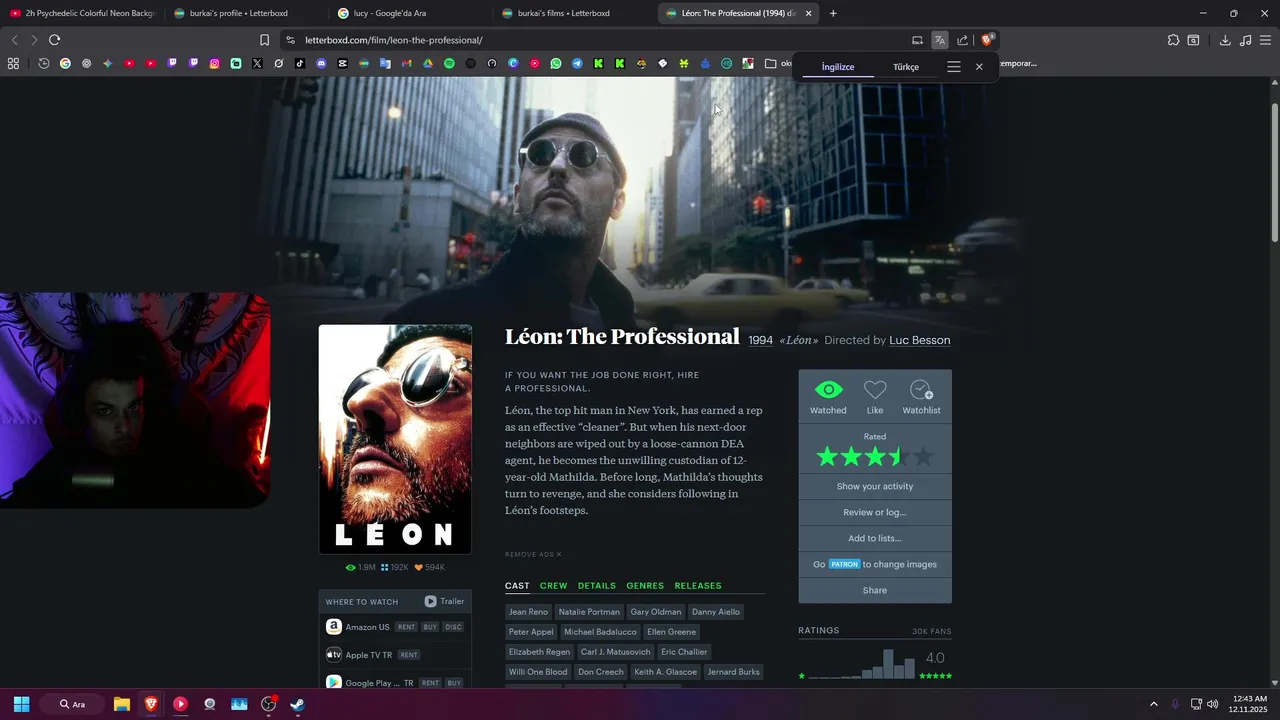Open the Google bookmark icon

pyautogui.click(x=65, y=63)
